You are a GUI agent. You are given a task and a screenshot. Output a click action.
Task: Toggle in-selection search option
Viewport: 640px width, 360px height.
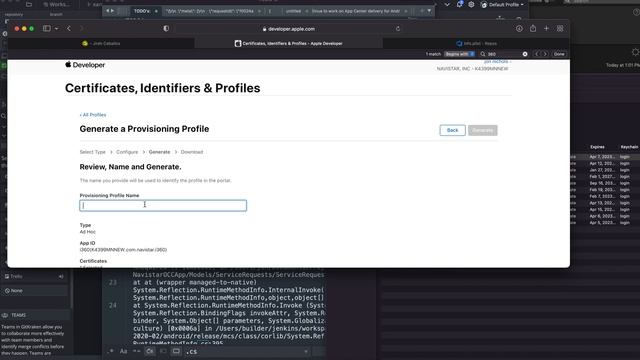[x=163, y=351]
